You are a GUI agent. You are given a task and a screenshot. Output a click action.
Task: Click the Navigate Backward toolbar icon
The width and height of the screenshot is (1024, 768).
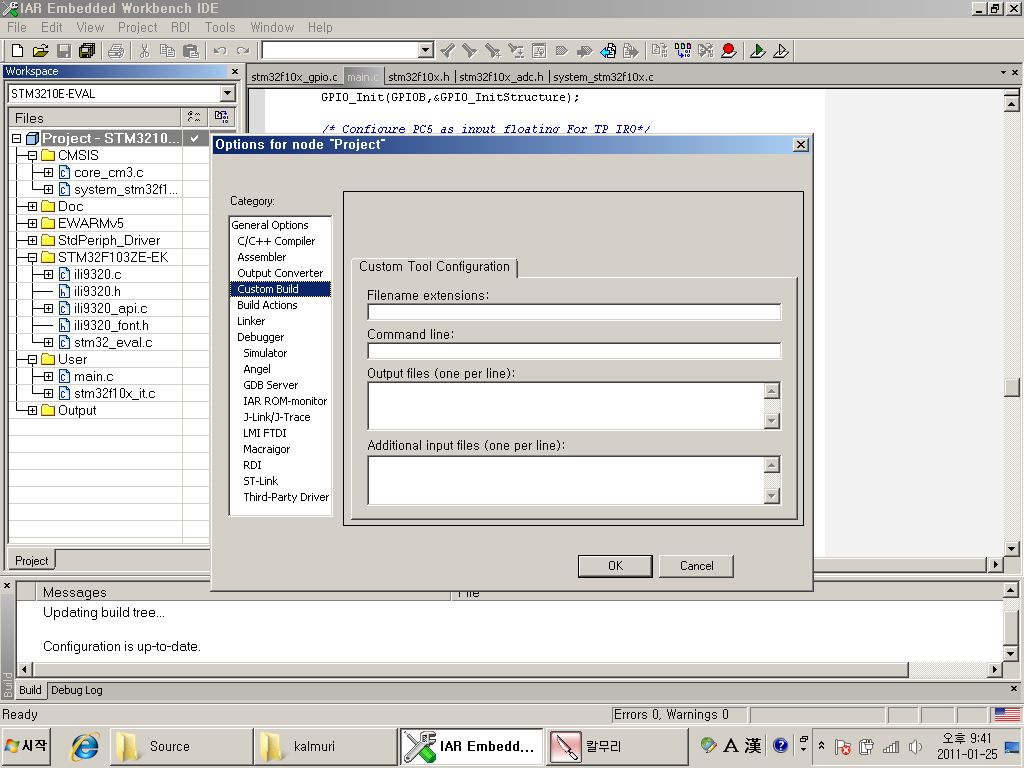(x=608, y=51)
